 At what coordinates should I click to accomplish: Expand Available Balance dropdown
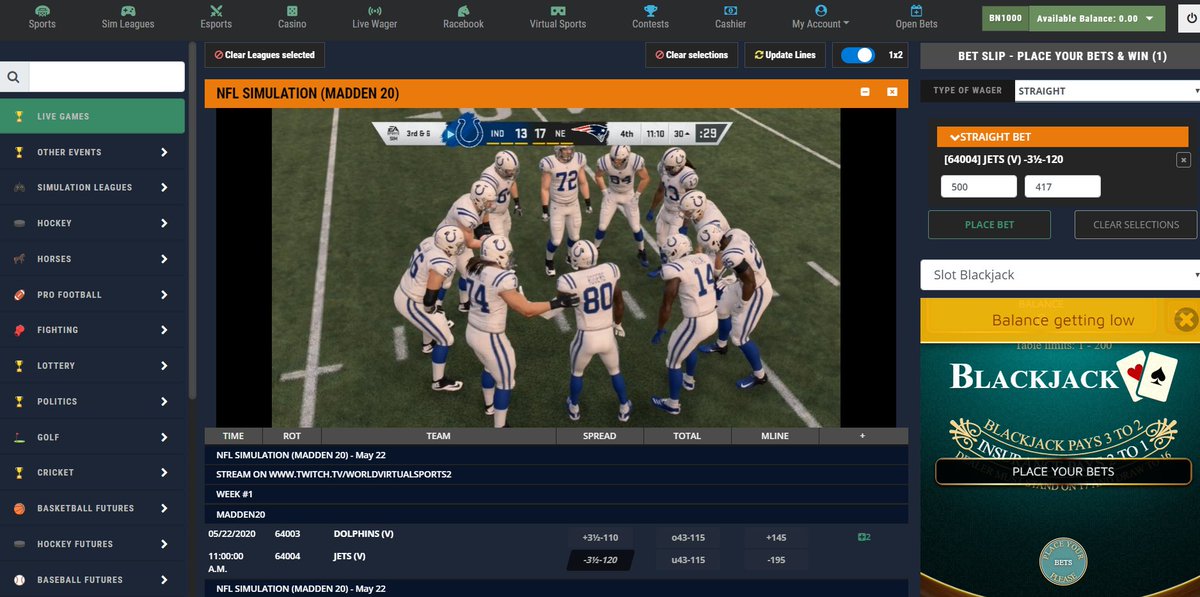[x=1097, y=18]
